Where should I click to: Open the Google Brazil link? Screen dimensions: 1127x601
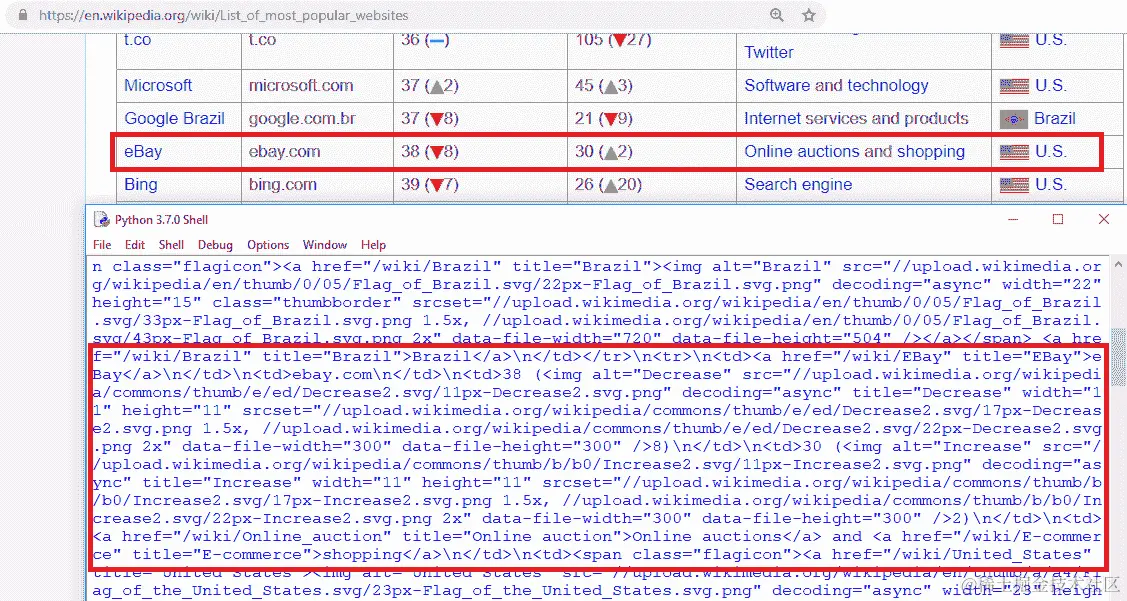[175, 119]
